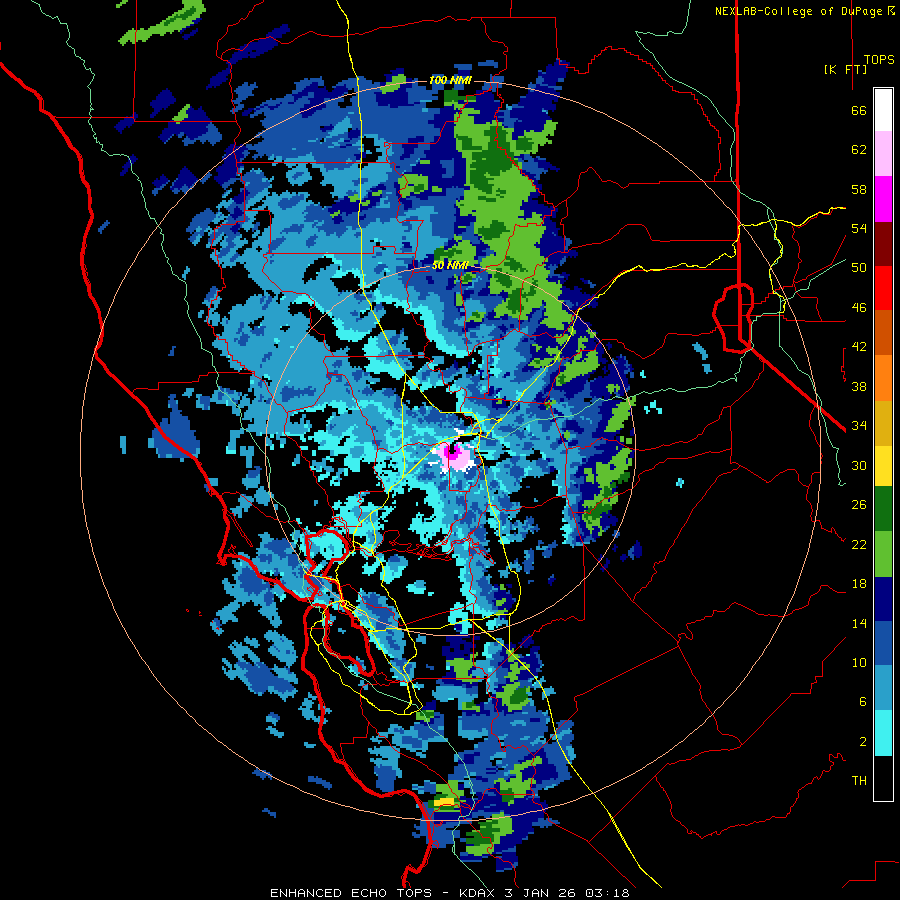The image size is (900, 900).
Task: Click the "14" legend value
Action: (859, 623)
